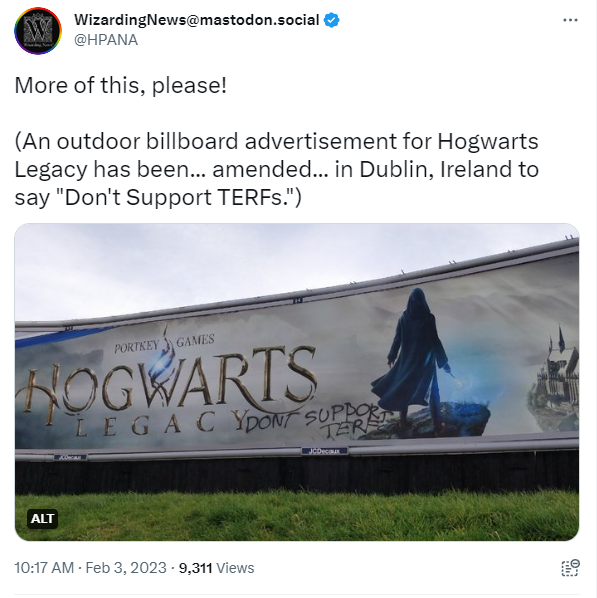Click the tweet text 'More of this, please!'
Viewport: 597px width, 598px height.
121,85
